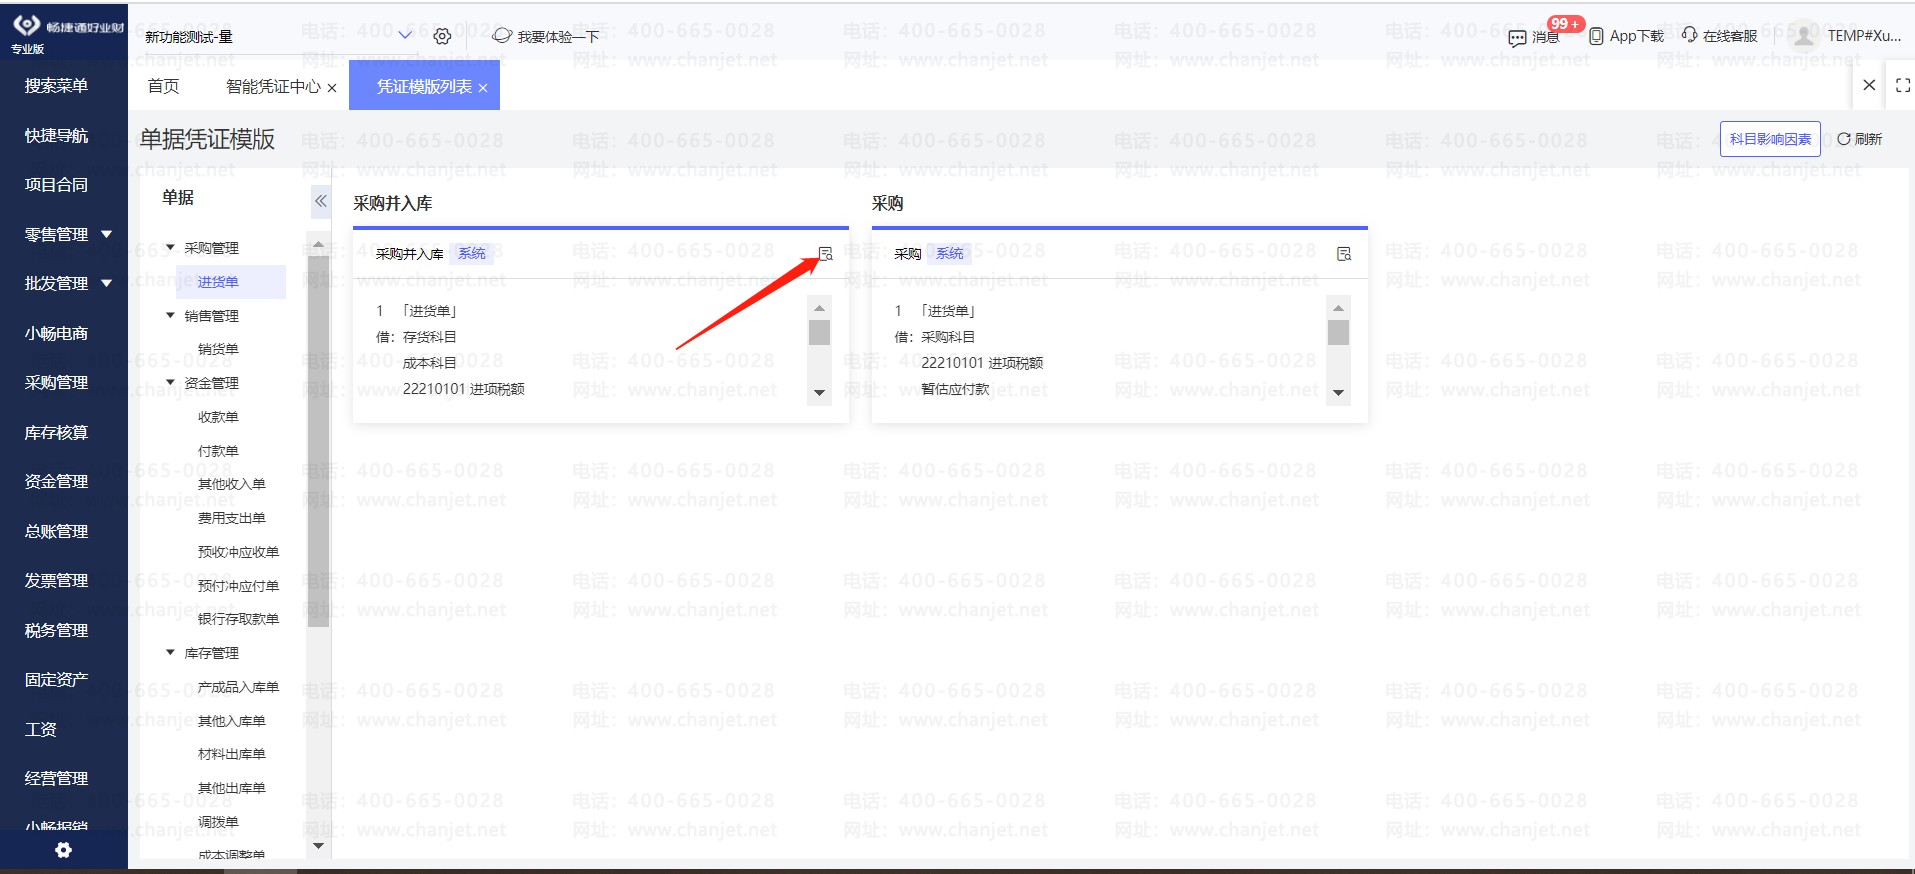Screen dimensions: 1915x874
Task: Open template detail icon on 采购 card
Action: (1344, 254)
